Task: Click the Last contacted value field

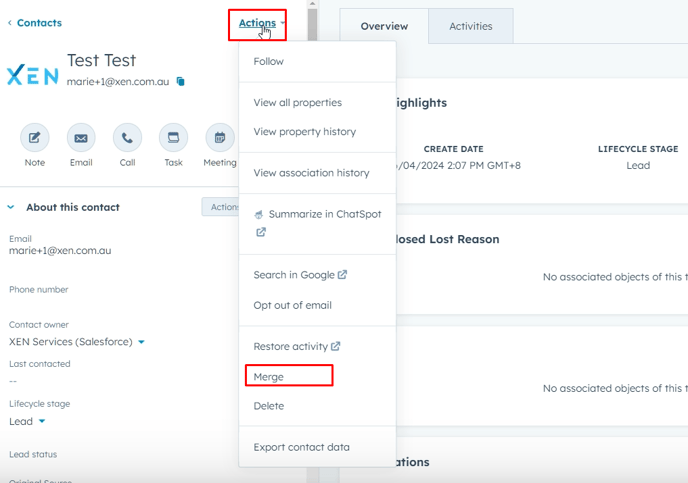Action: tap(13, 381)
